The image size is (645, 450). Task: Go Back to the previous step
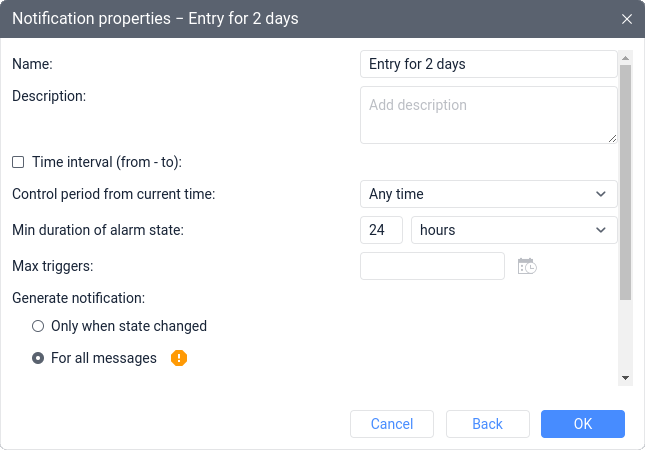[487, 424]
